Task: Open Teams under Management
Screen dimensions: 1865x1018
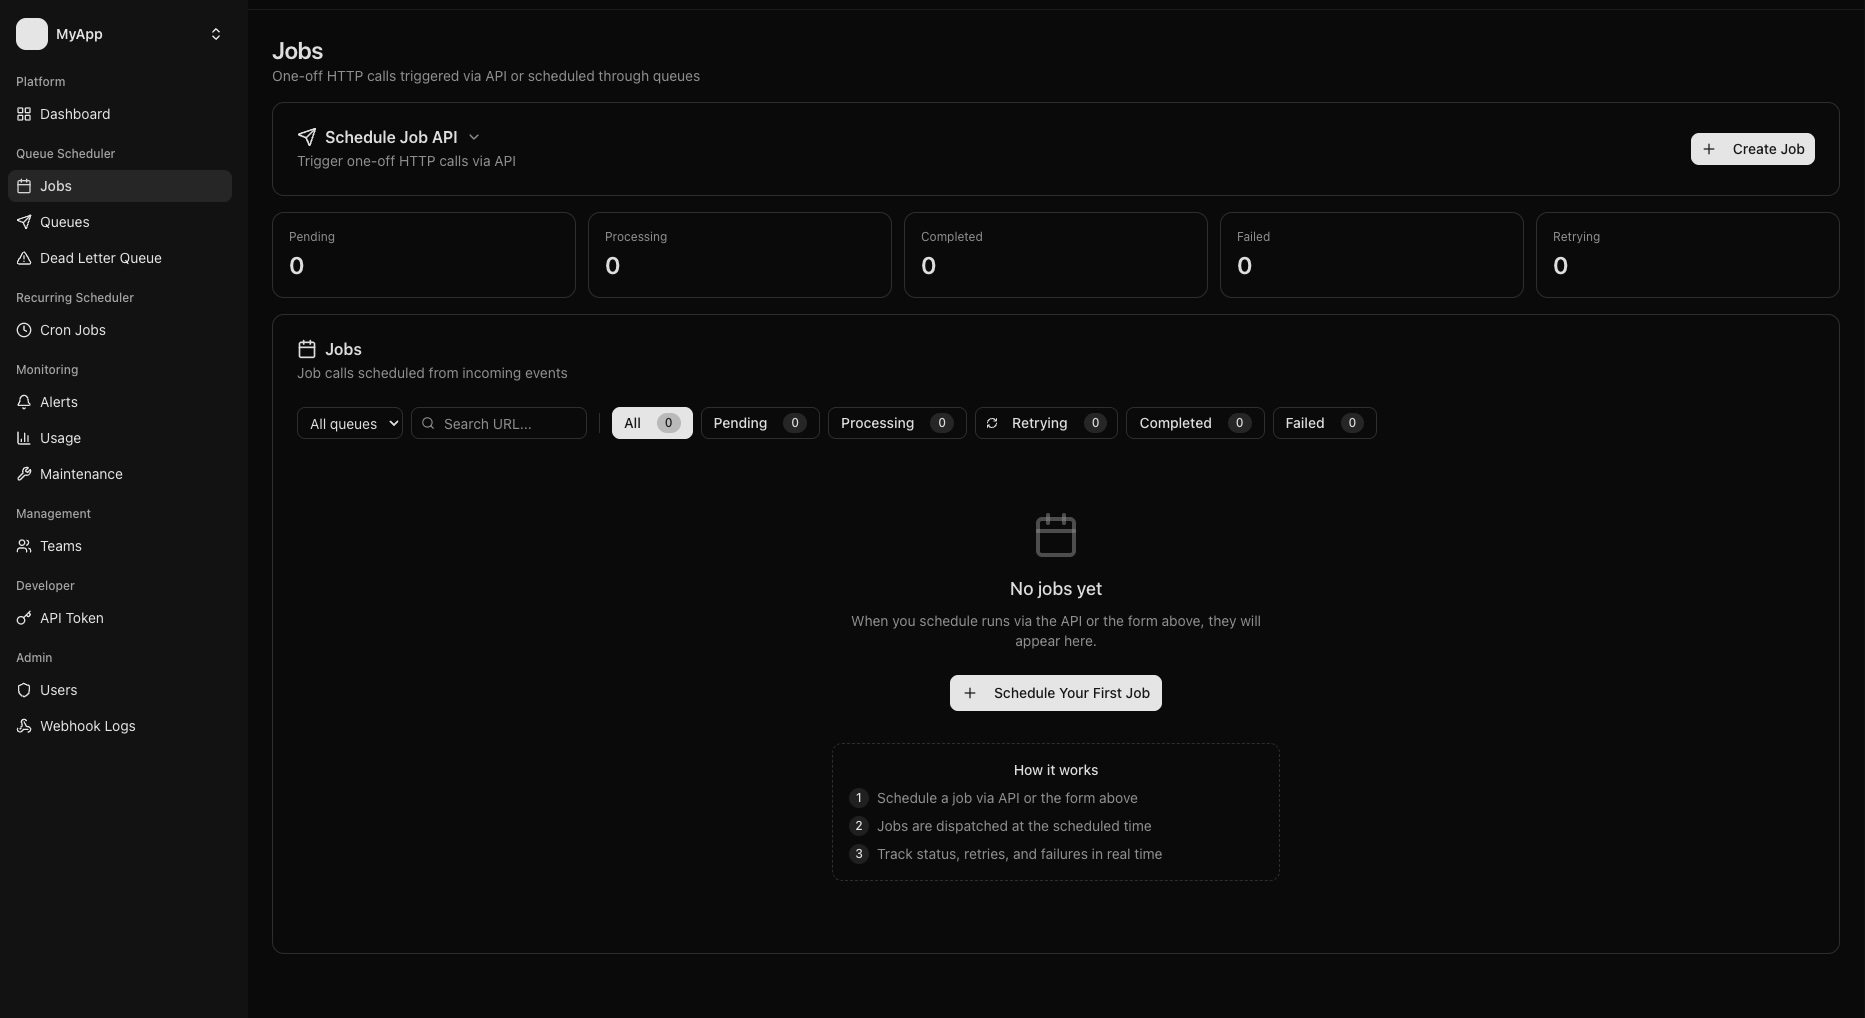Action: 60,546
